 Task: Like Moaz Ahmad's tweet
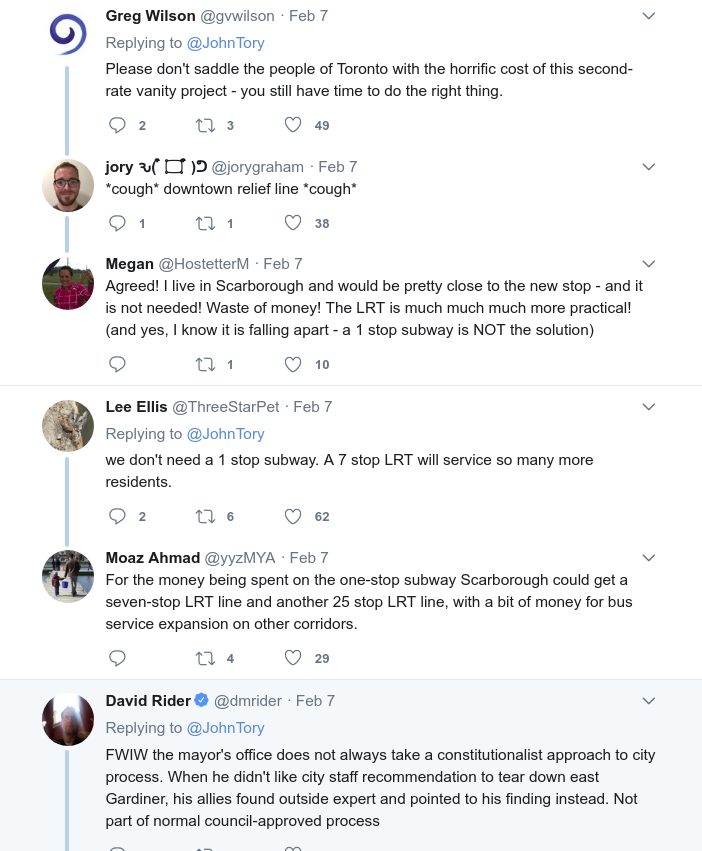(x=293, y=658)
